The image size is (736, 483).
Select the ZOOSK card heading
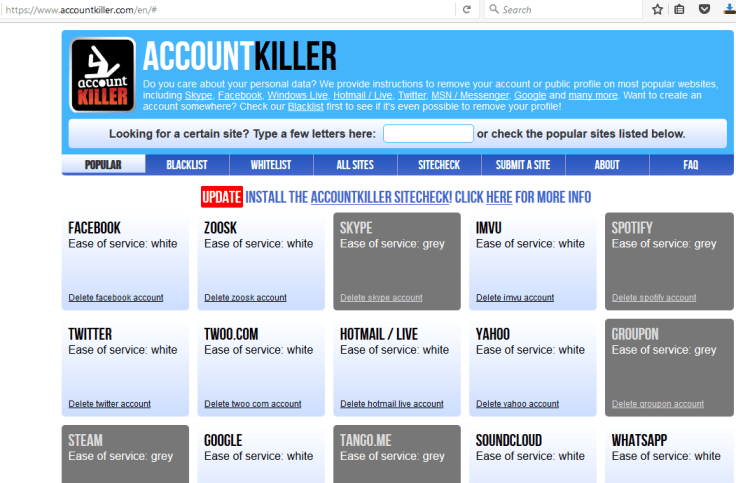point(220,228)
